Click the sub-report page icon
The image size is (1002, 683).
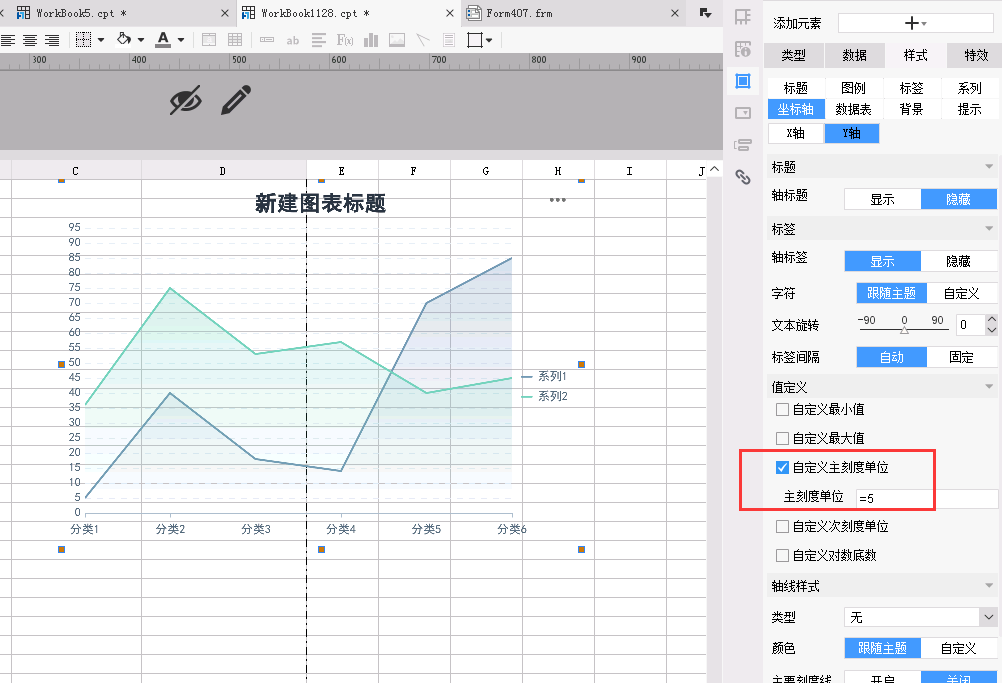coord(449,40)
